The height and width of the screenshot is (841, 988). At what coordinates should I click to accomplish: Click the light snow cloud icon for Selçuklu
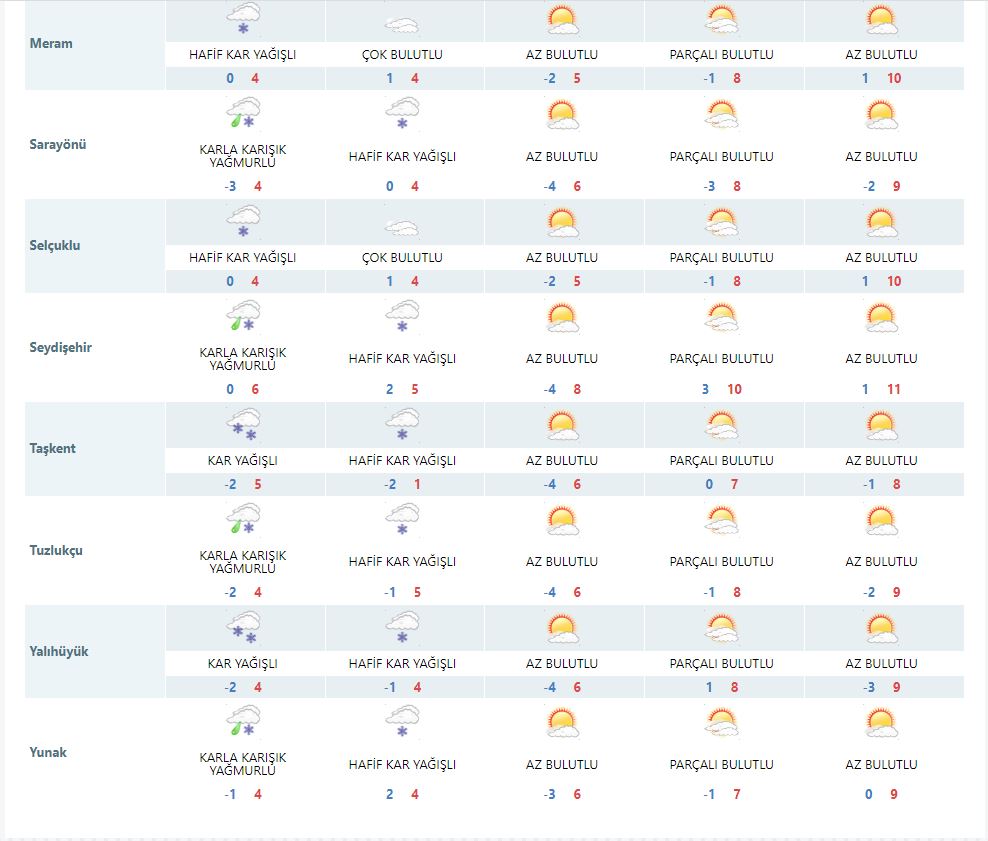(x=243, y=221)
